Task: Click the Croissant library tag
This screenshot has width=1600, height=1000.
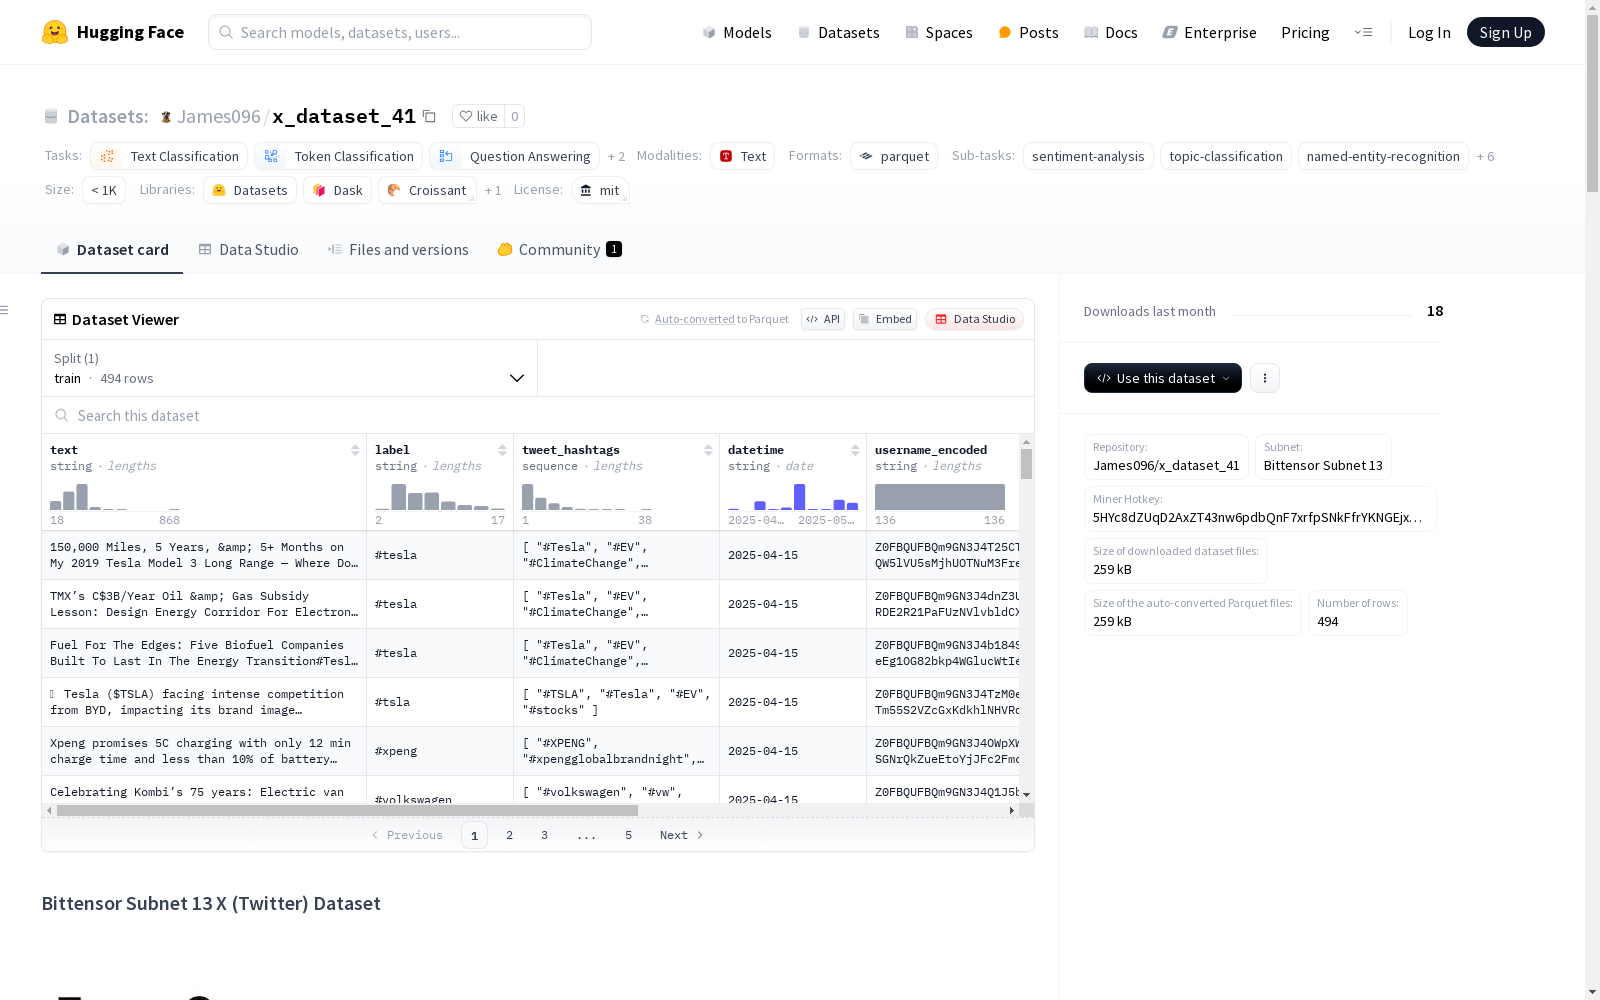Action: [x=427, y=190]
